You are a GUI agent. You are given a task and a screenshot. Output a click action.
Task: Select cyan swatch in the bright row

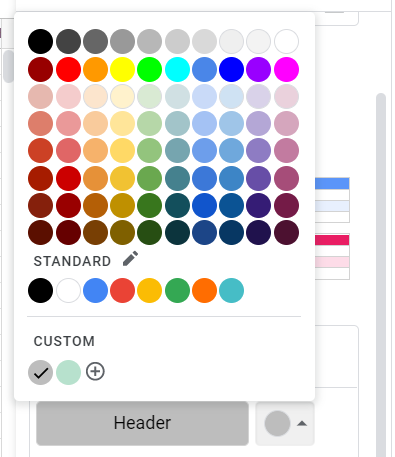point(177,69)
